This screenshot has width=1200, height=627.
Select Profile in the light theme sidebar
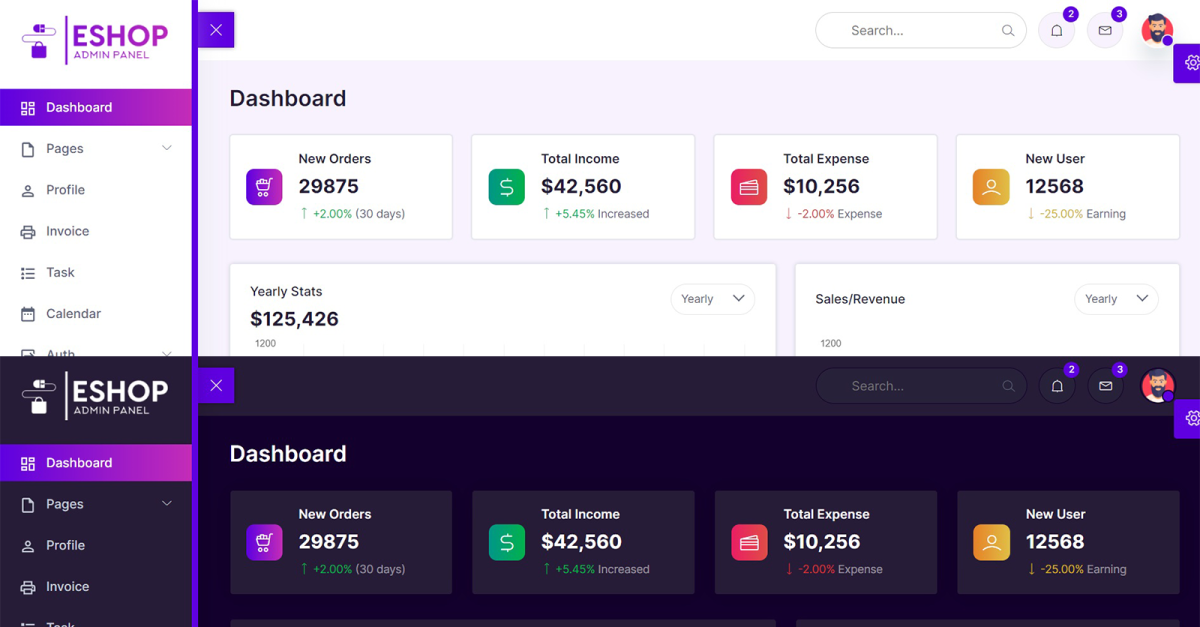click(65, 190)
